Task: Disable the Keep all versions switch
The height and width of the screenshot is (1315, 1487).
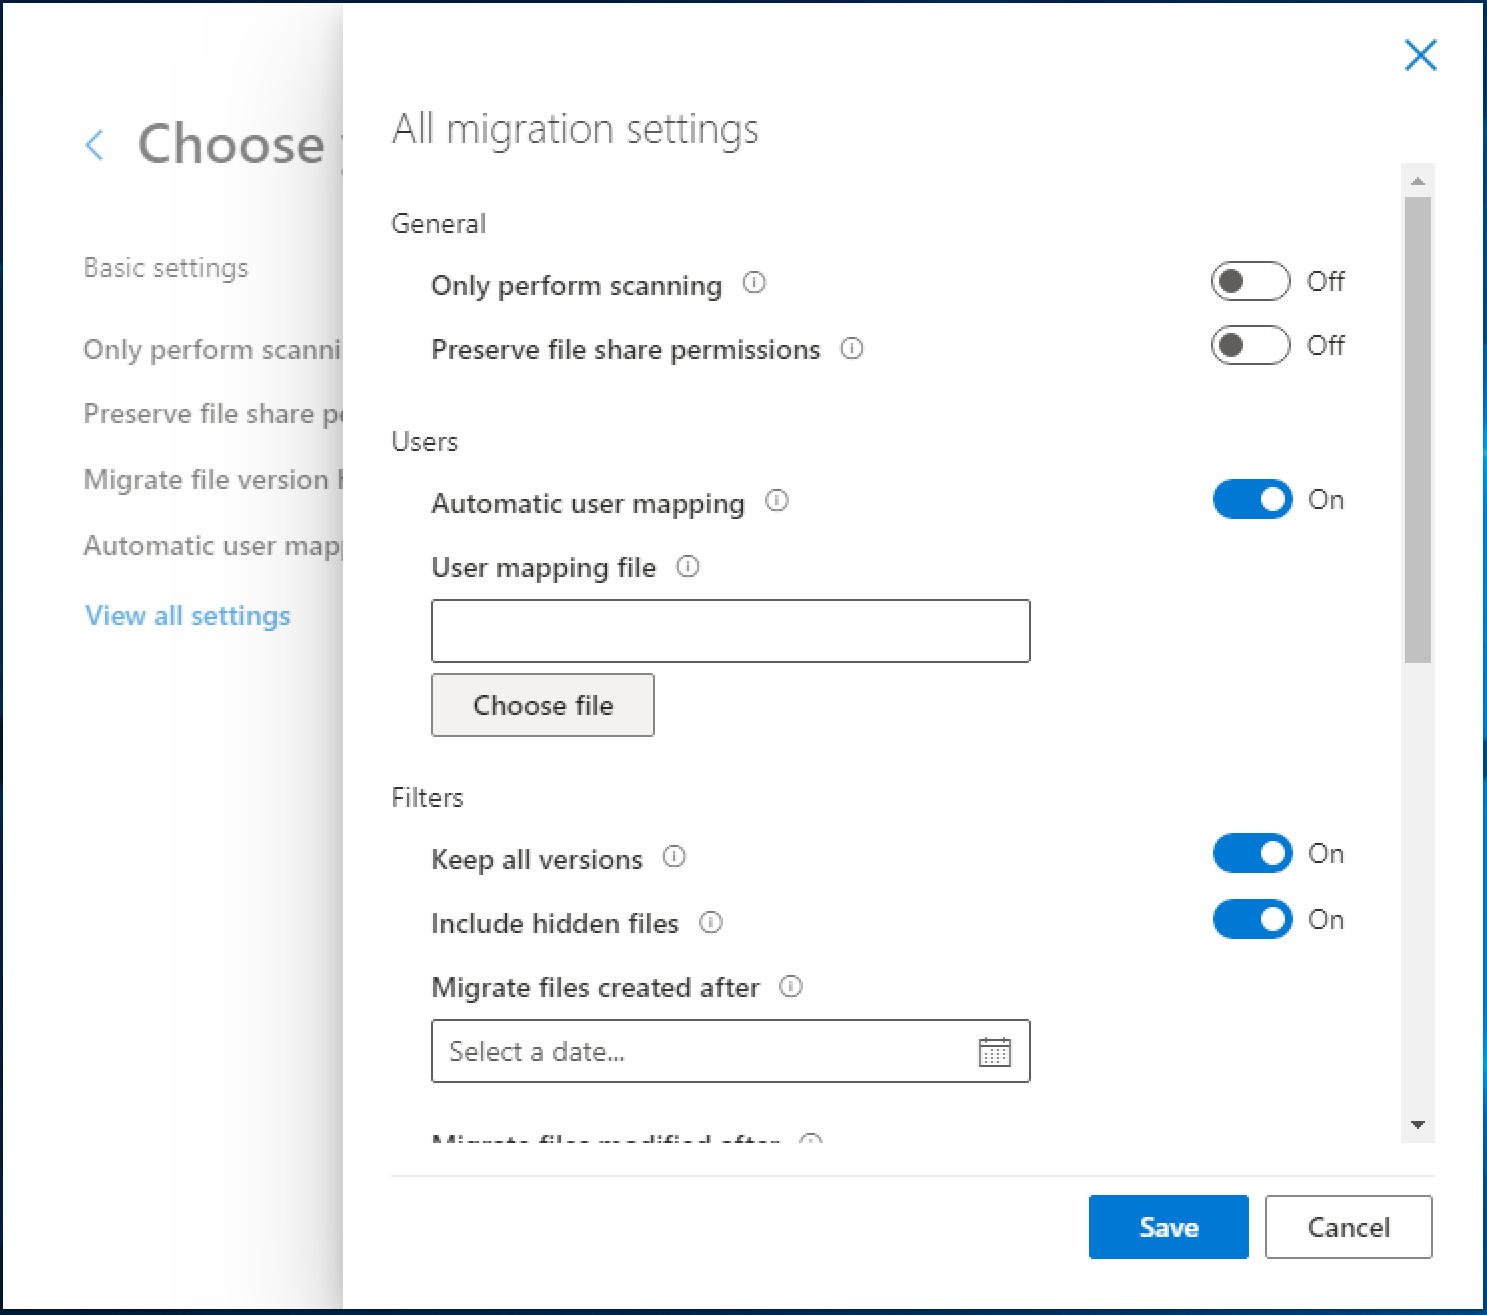Action: pos(1252,853)
